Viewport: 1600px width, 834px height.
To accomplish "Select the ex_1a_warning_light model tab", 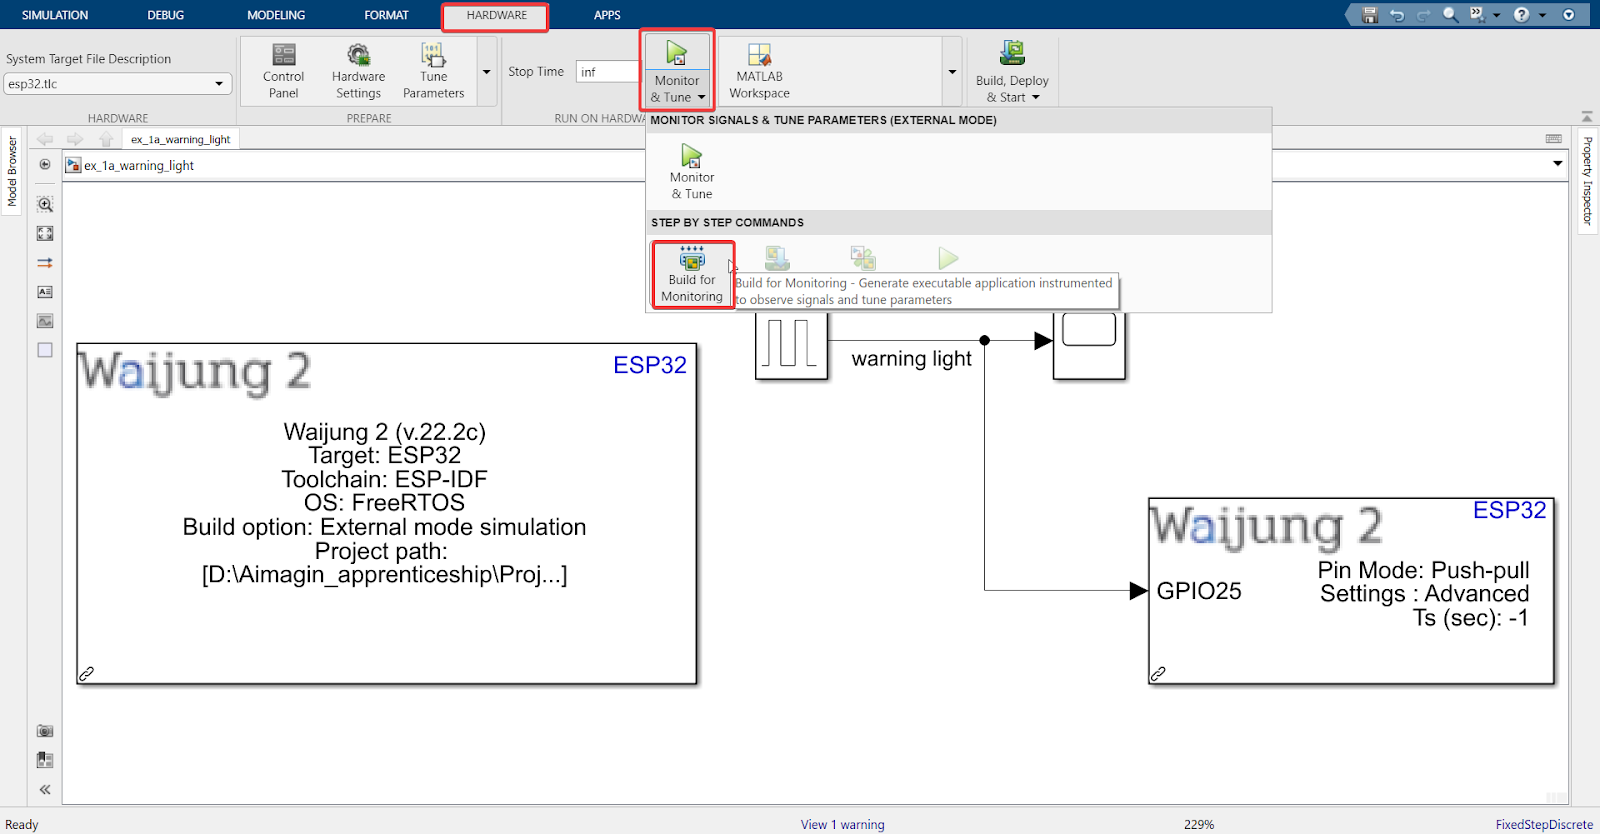I will pyautogui.click(x=180, y=139).
